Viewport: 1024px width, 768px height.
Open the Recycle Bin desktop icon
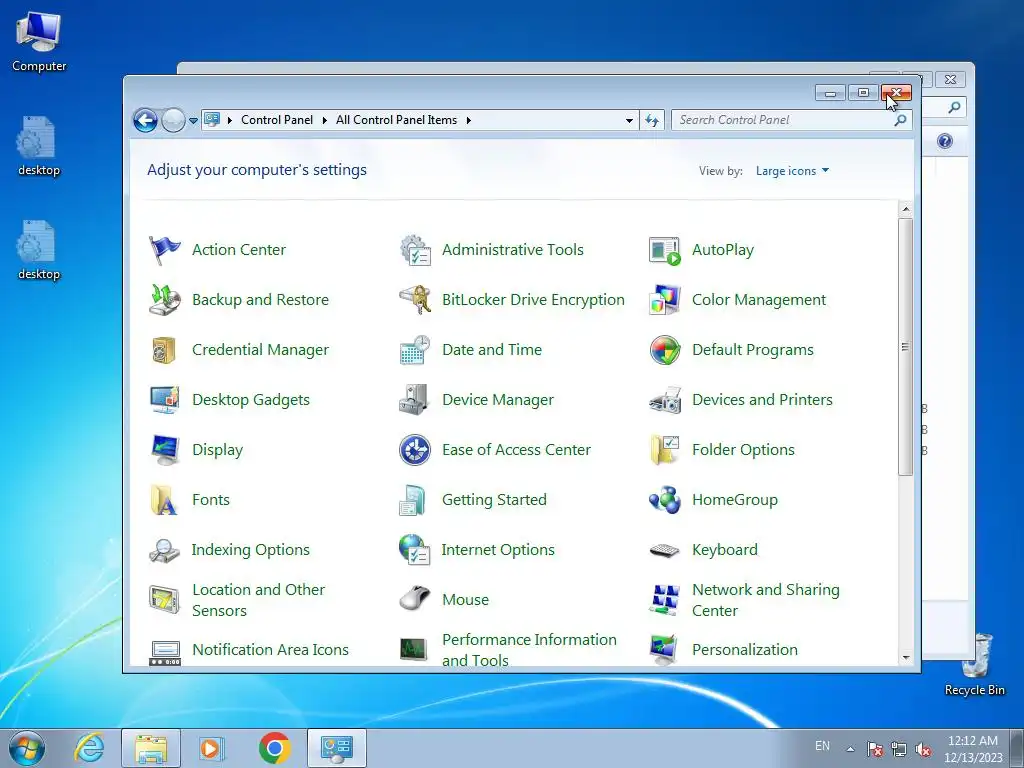point(975,664)
